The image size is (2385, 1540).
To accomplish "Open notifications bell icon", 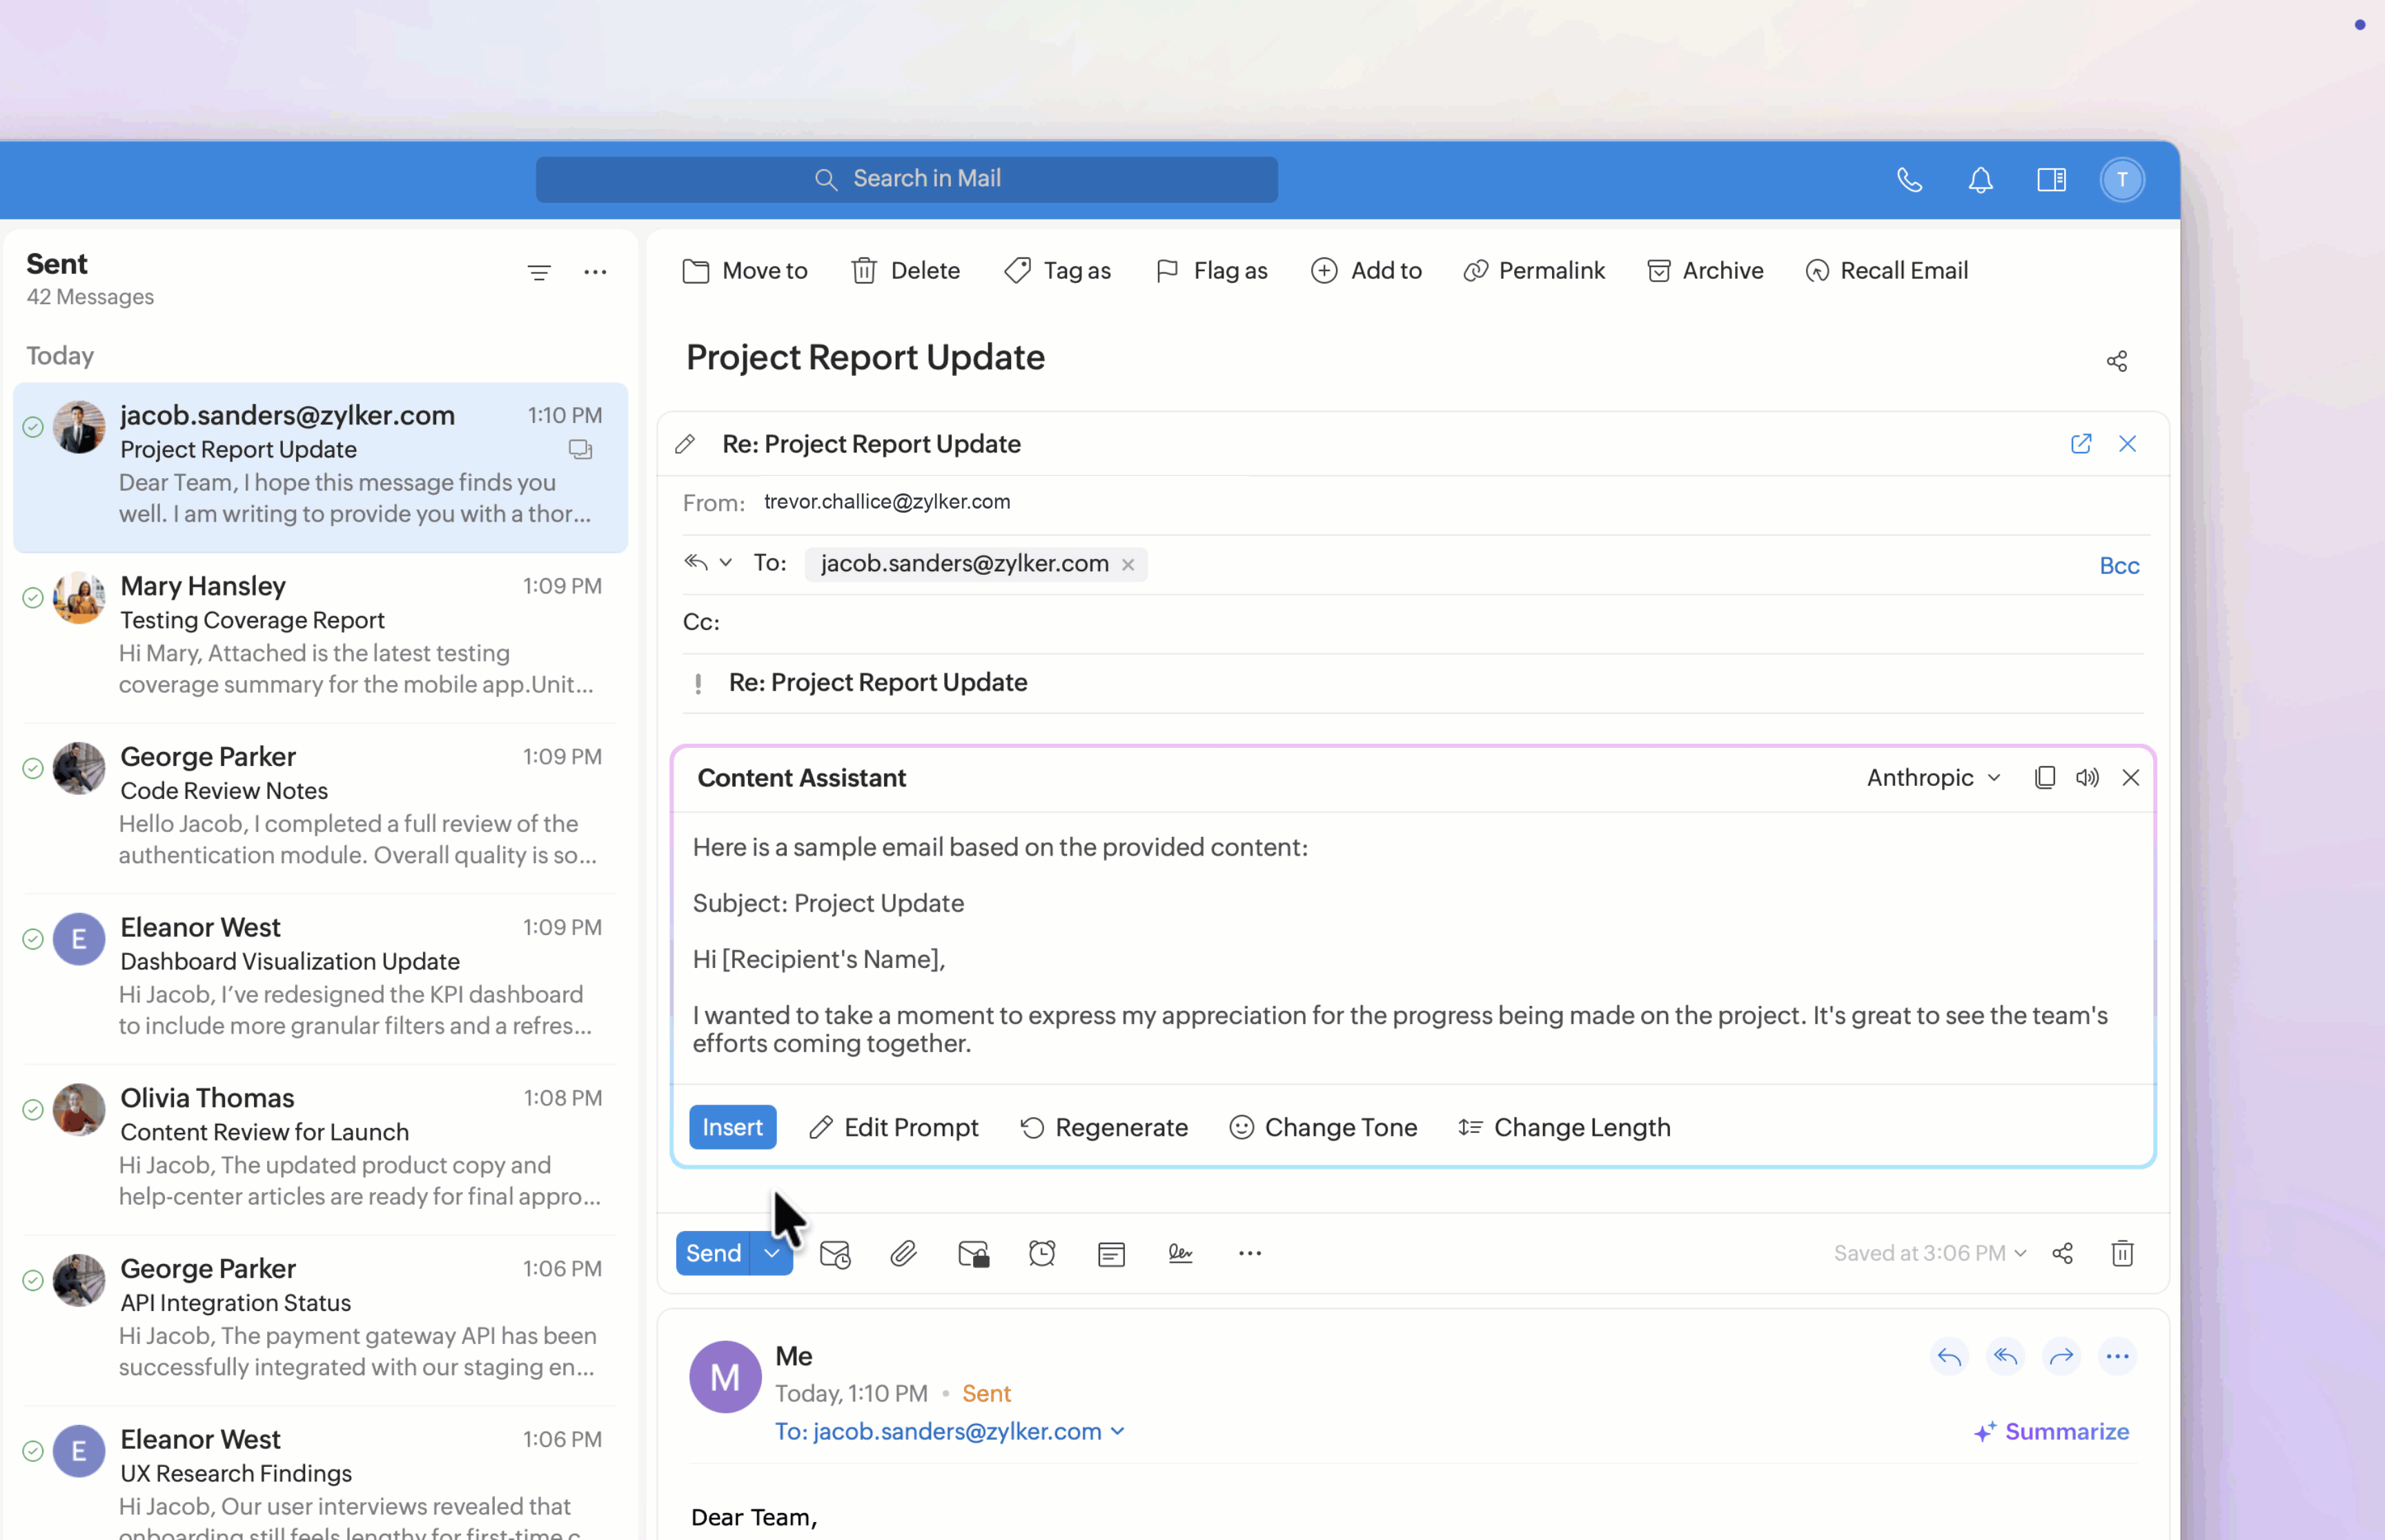I will [1980, 180].
